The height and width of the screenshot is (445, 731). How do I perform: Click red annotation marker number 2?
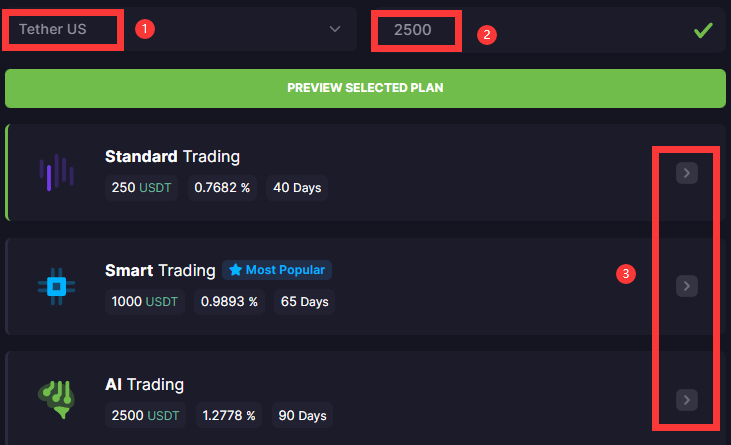tap(487, 34)
